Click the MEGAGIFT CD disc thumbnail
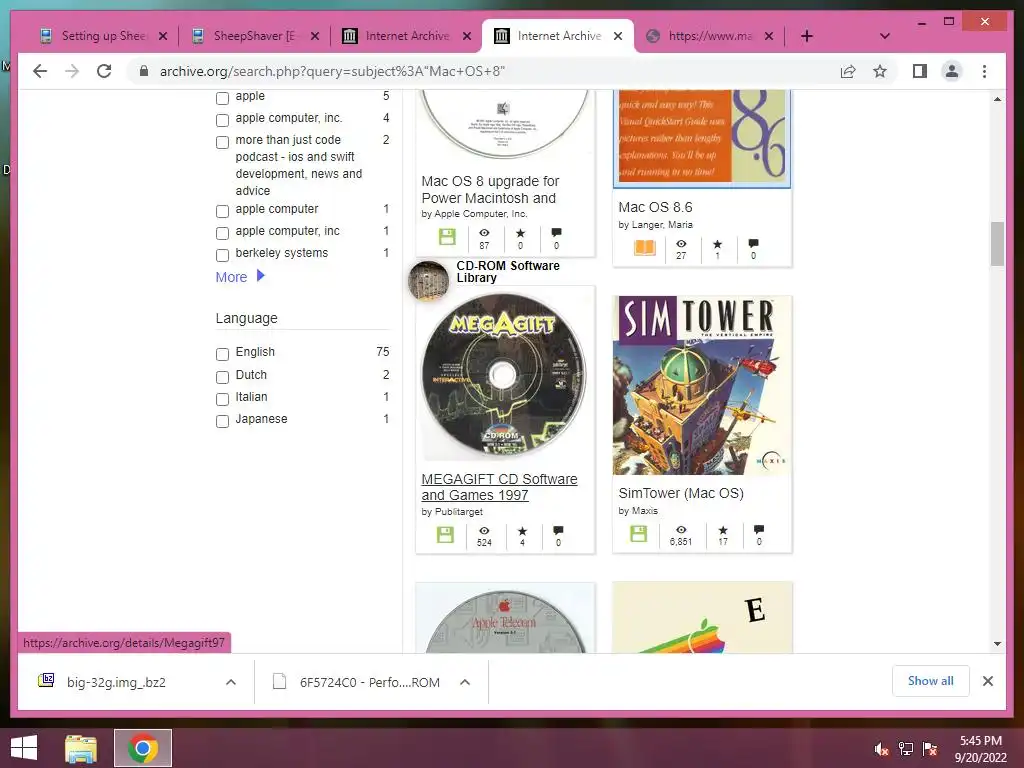 (504, 375)
